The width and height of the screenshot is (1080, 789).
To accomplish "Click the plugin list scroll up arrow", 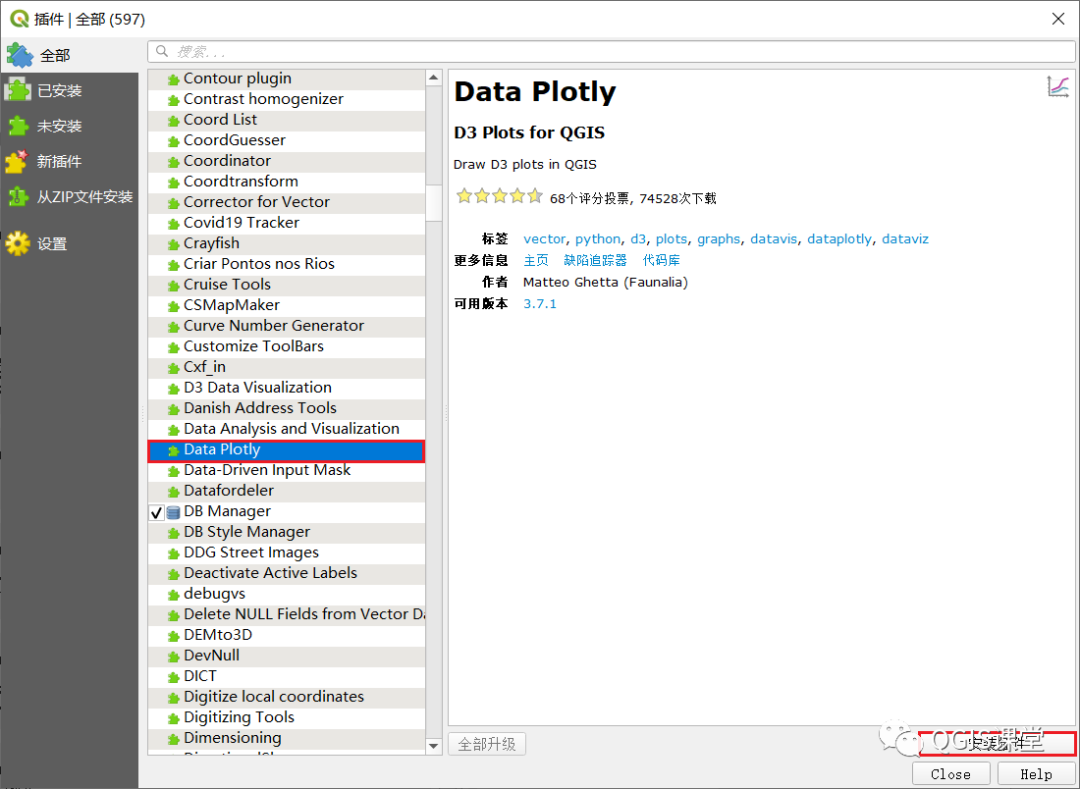I will pos(433,78).
